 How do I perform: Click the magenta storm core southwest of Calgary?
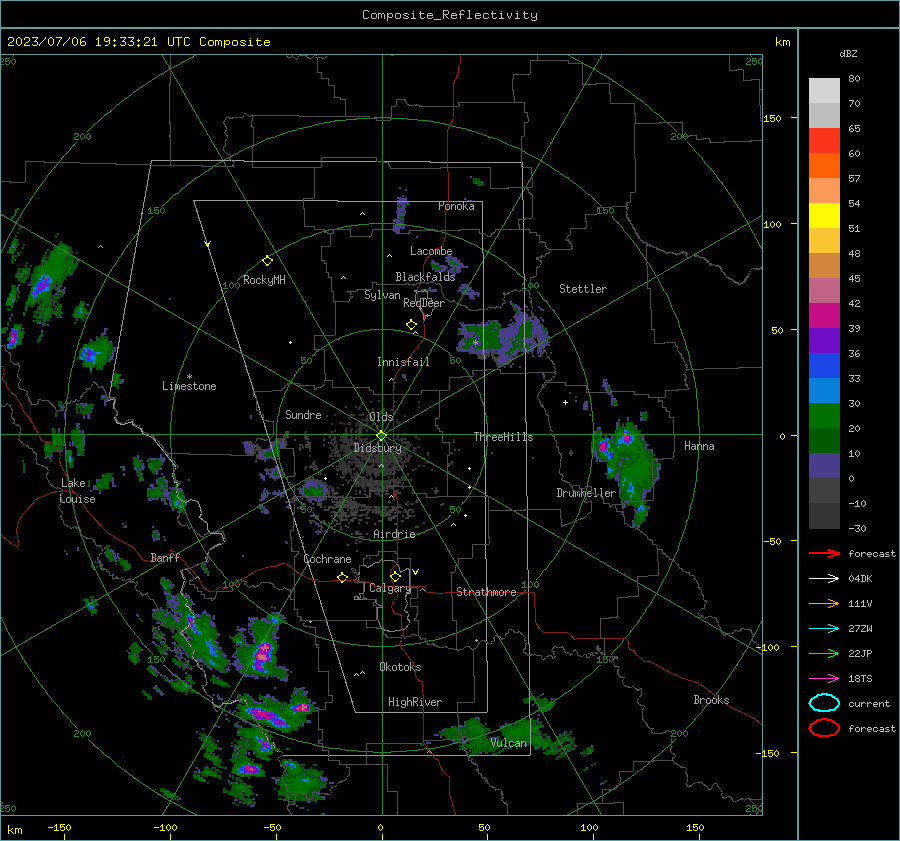pos(263,653)
